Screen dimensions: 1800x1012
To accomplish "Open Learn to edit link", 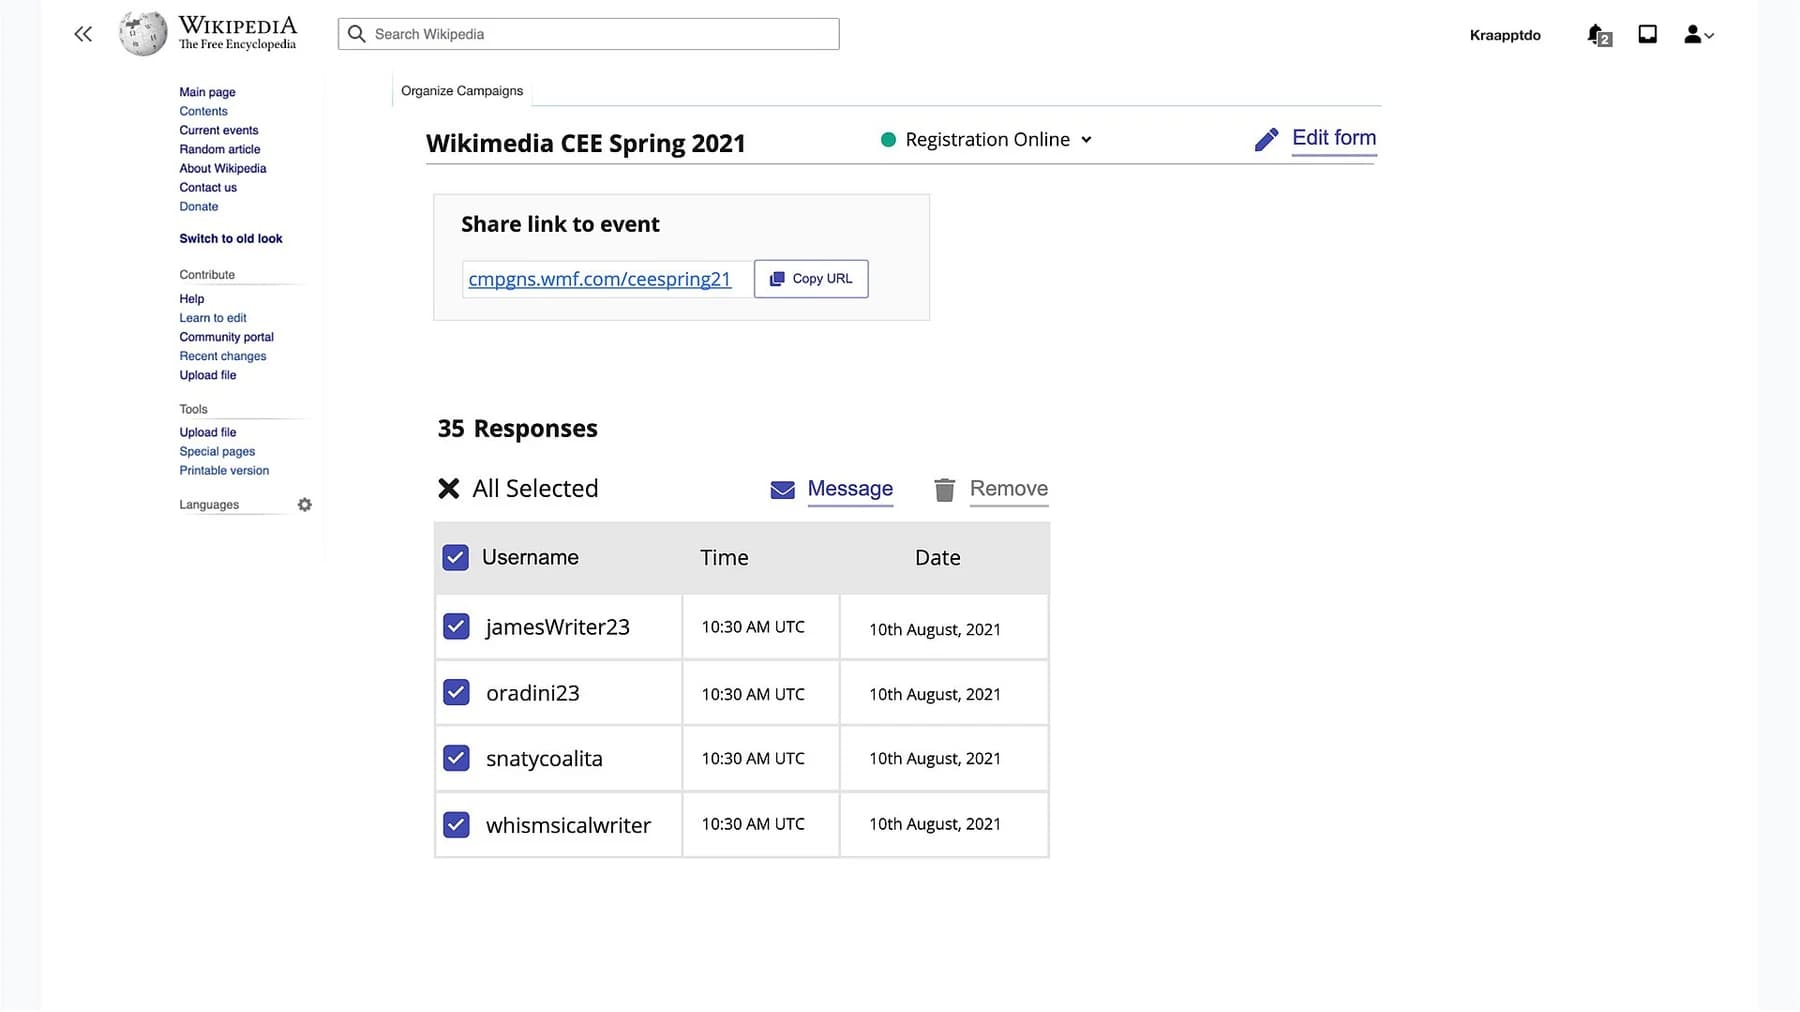I will click(213, 318).
